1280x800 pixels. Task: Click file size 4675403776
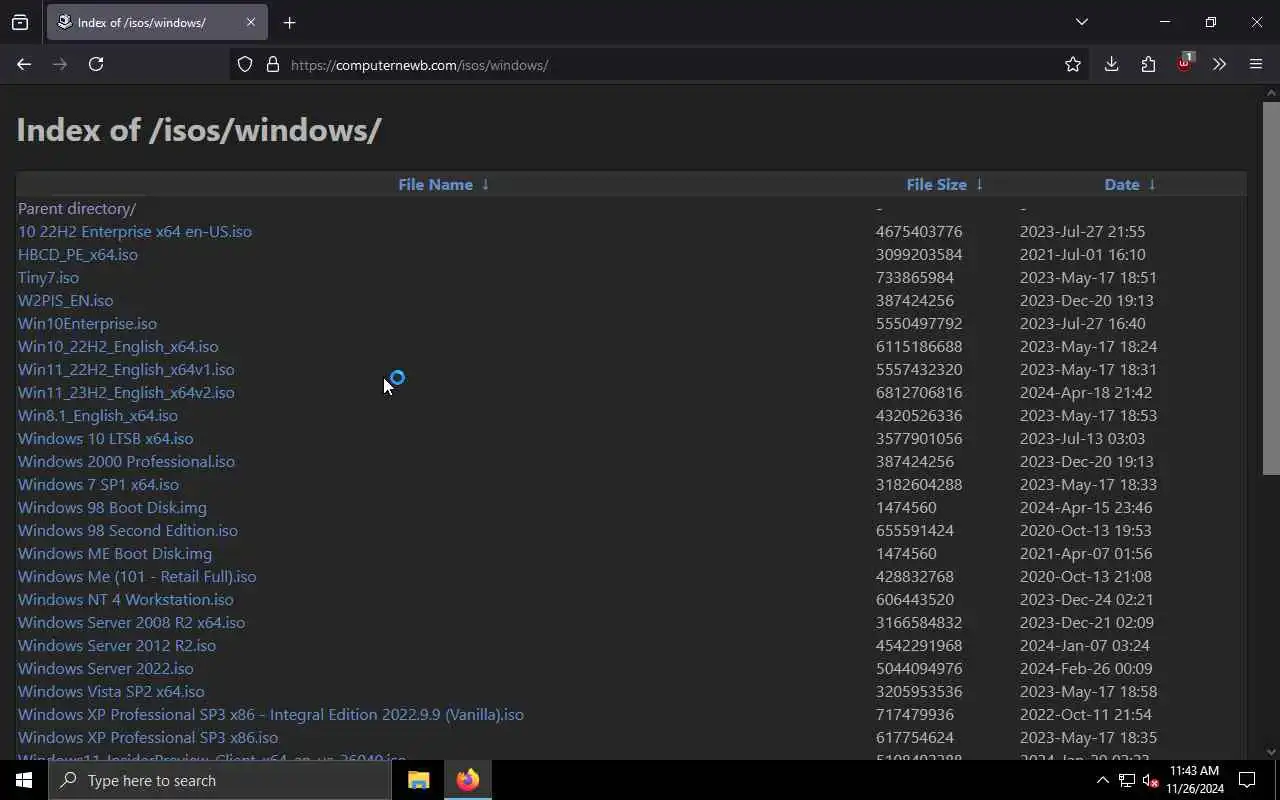click(919, 231)
